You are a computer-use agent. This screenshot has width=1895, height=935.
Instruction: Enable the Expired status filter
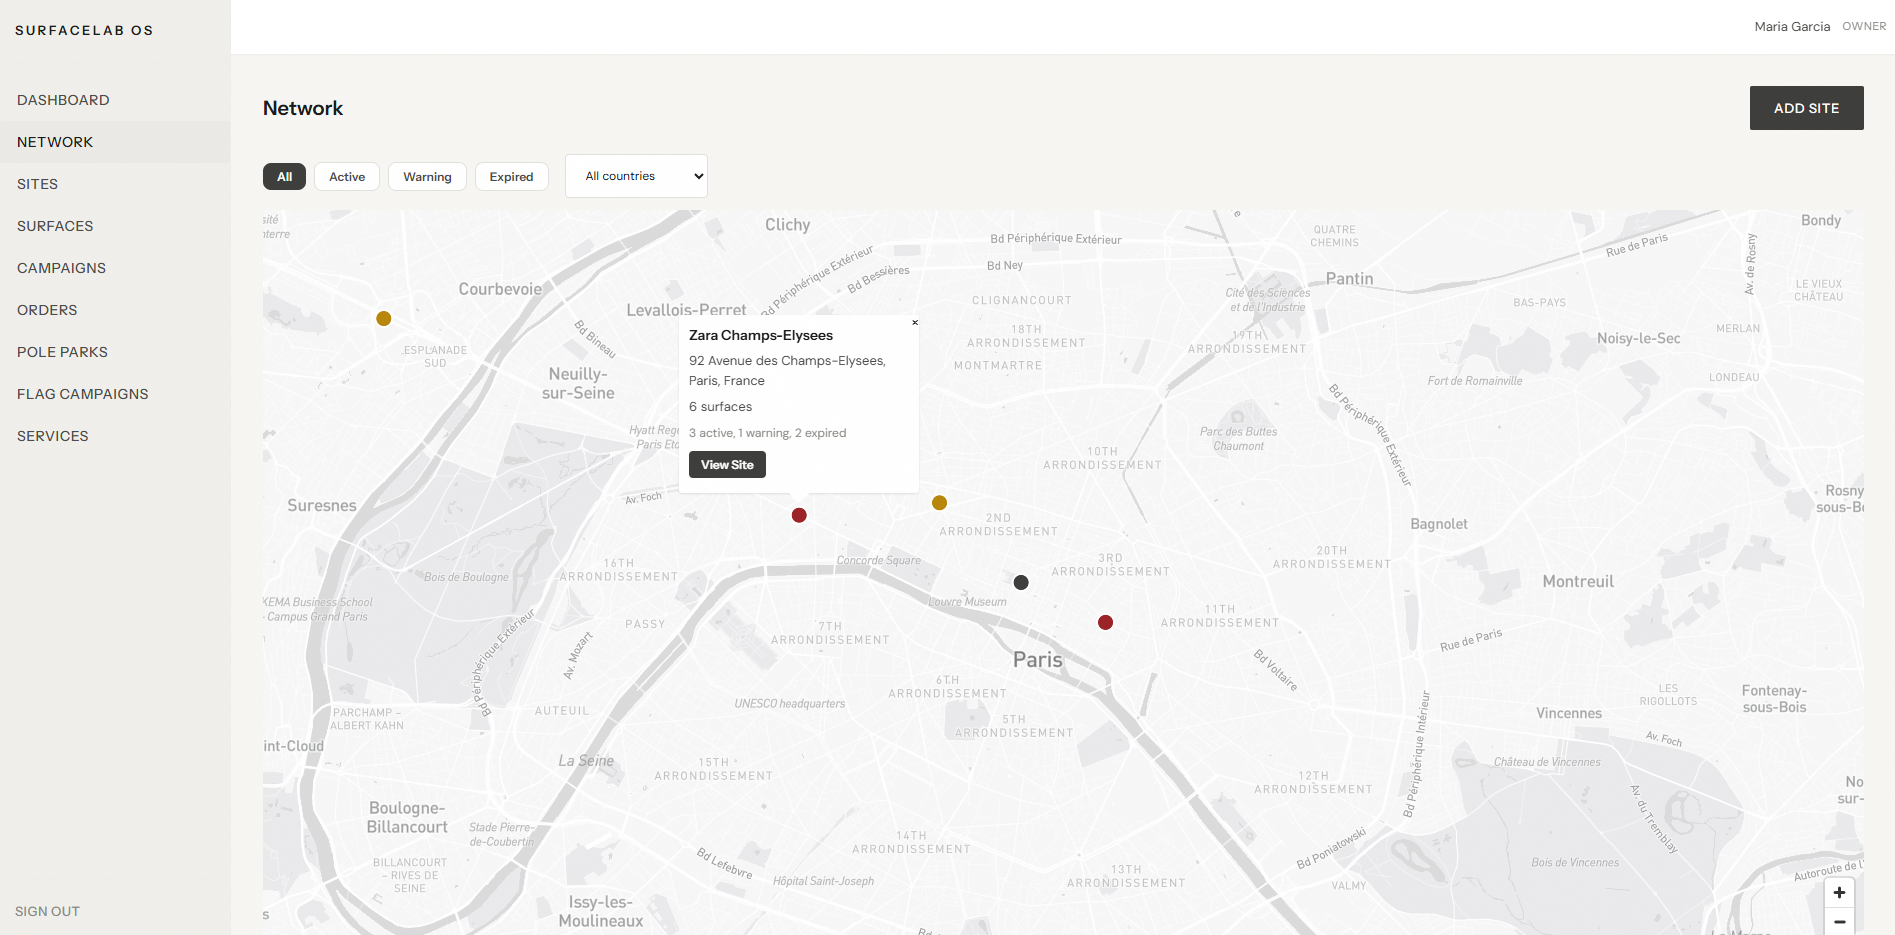[511, 176]
